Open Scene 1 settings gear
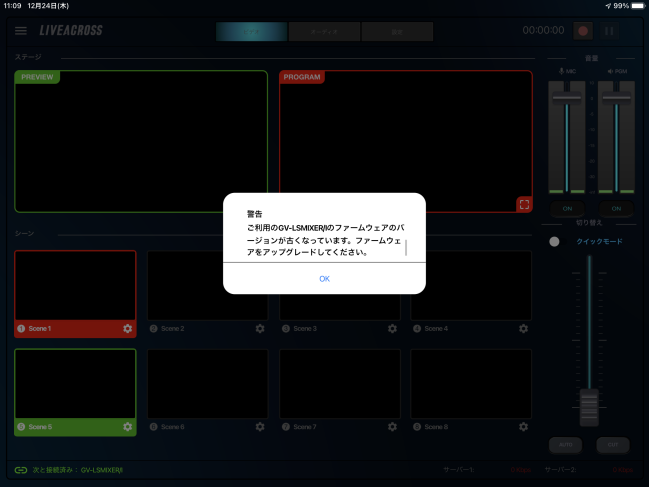 click(127, 328)
